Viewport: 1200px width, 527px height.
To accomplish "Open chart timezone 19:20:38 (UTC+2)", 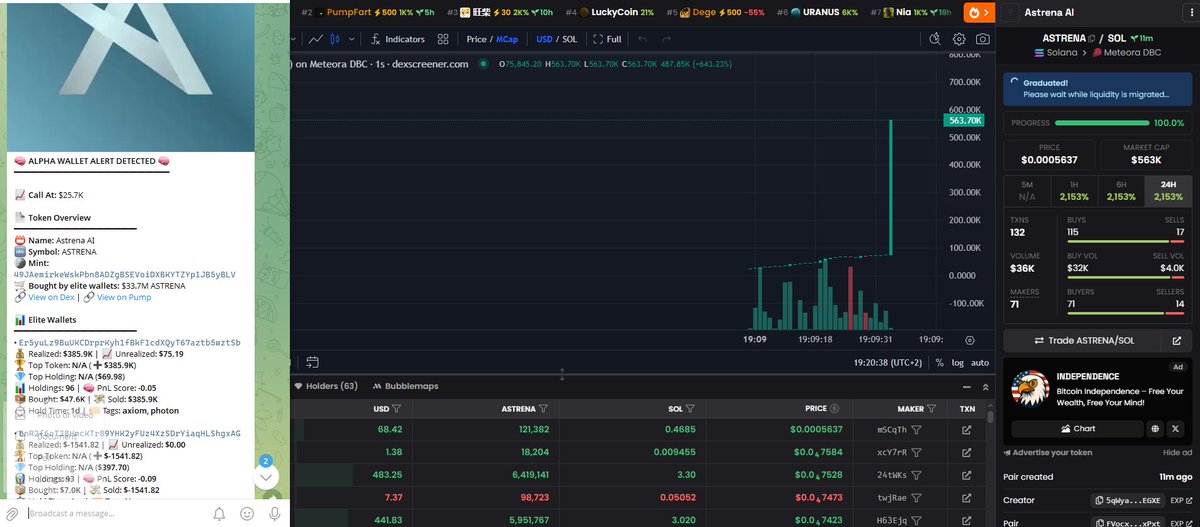I will [889, 362].
